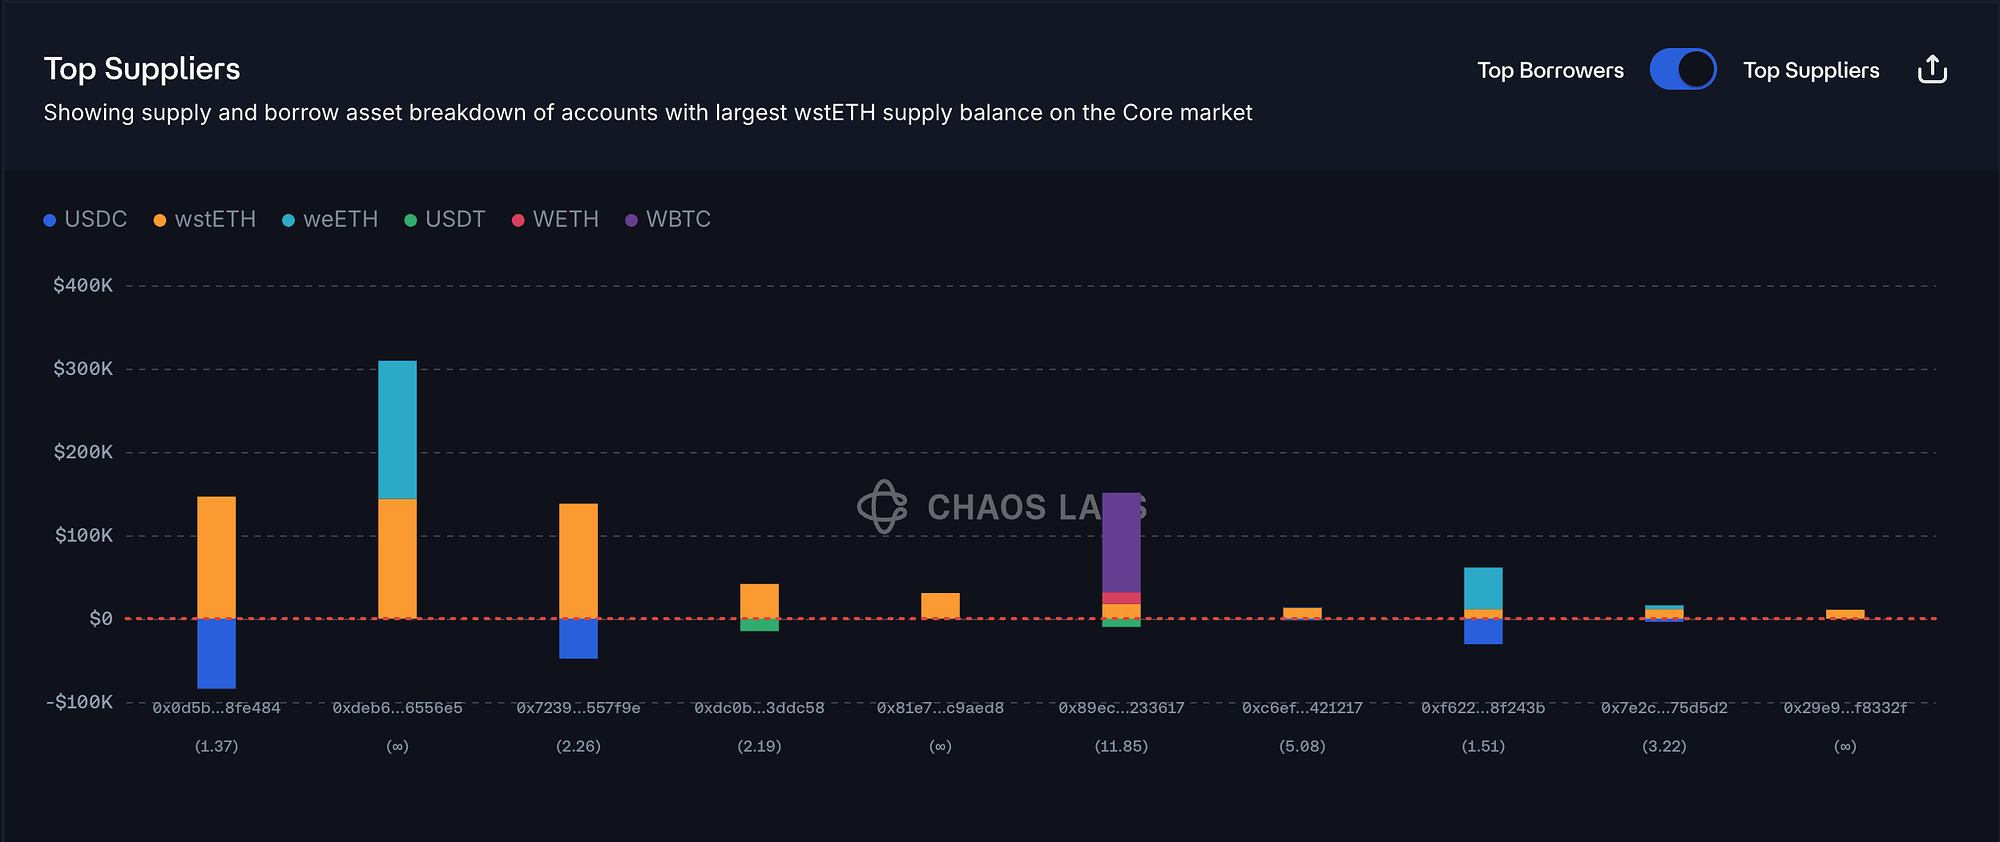Click the WBTC legend entry
Viewport: 2000px width, 842px height.
coord(668,220)
